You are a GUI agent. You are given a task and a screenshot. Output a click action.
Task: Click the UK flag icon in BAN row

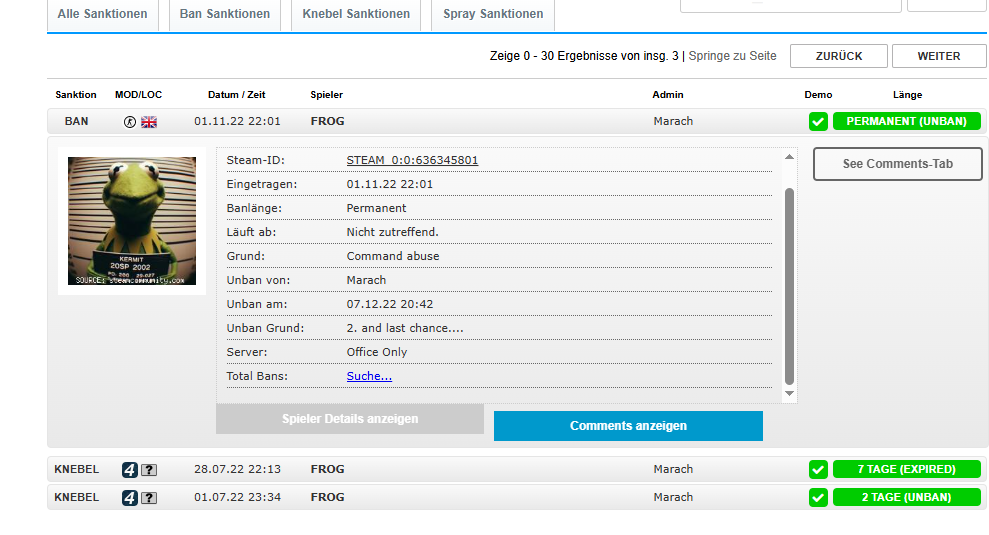coord(149,122)
